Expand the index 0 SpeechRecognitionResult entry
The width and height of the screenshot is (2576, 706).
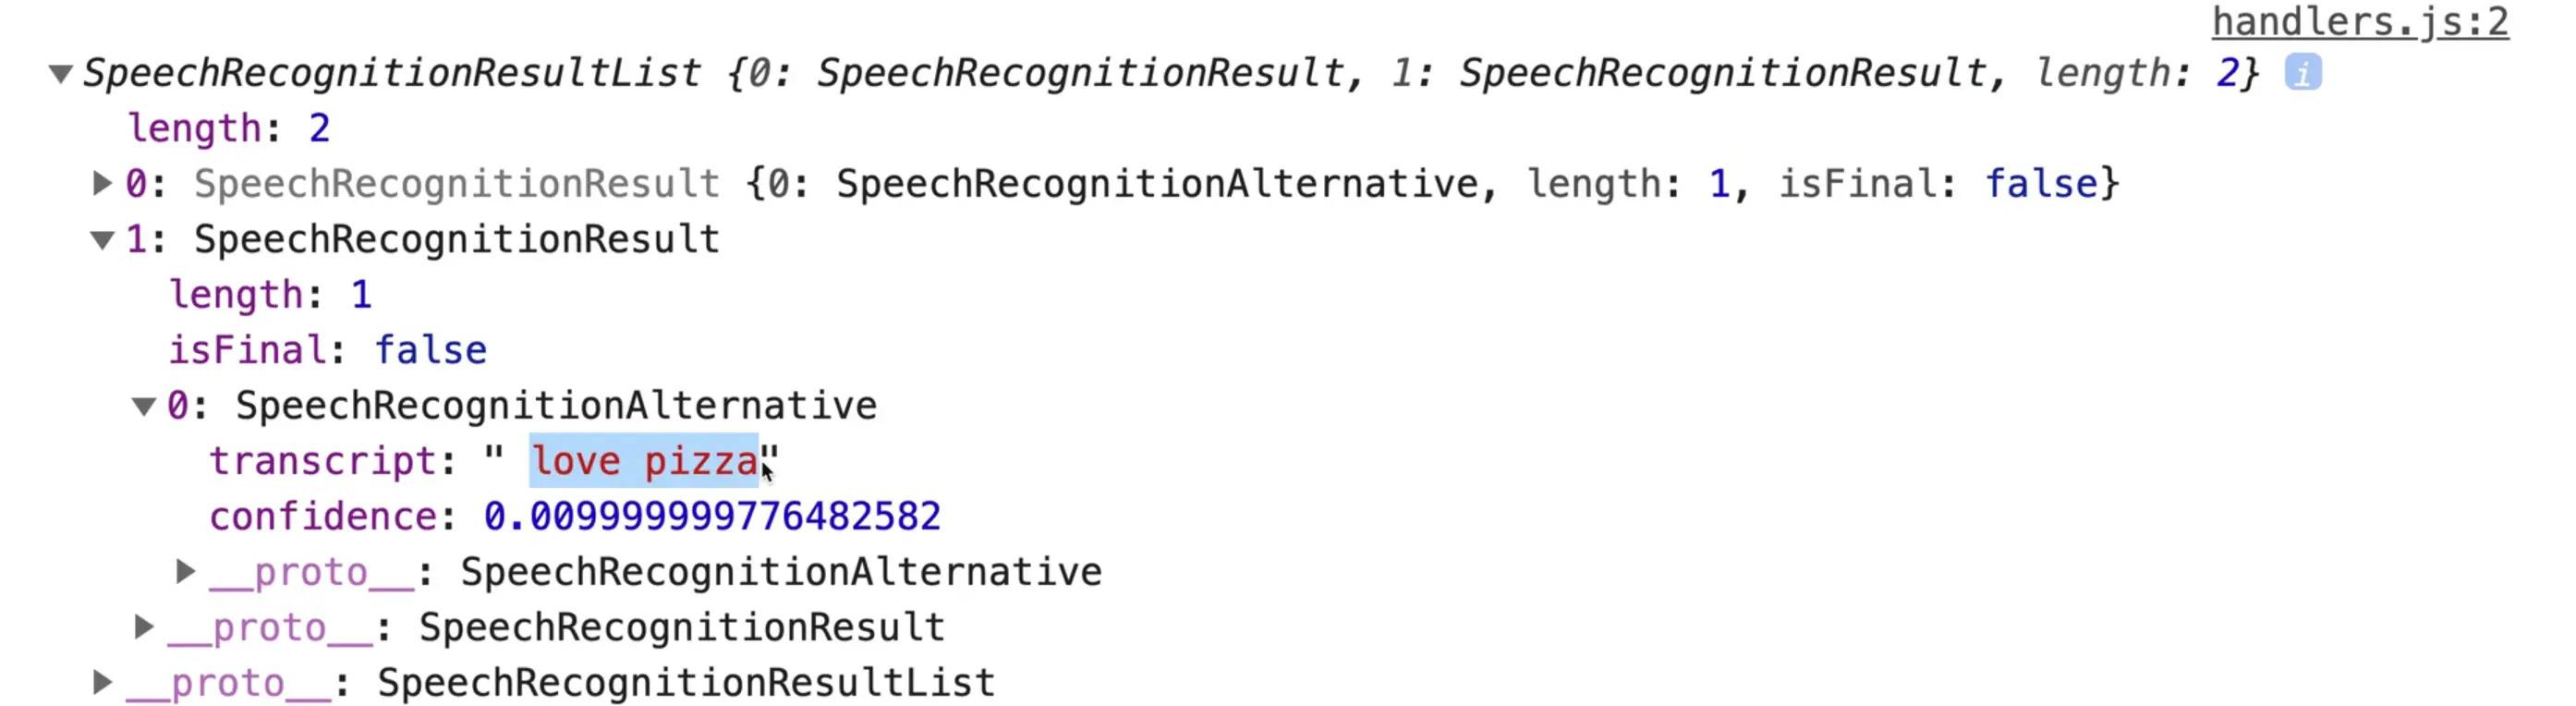pos(102,183)
